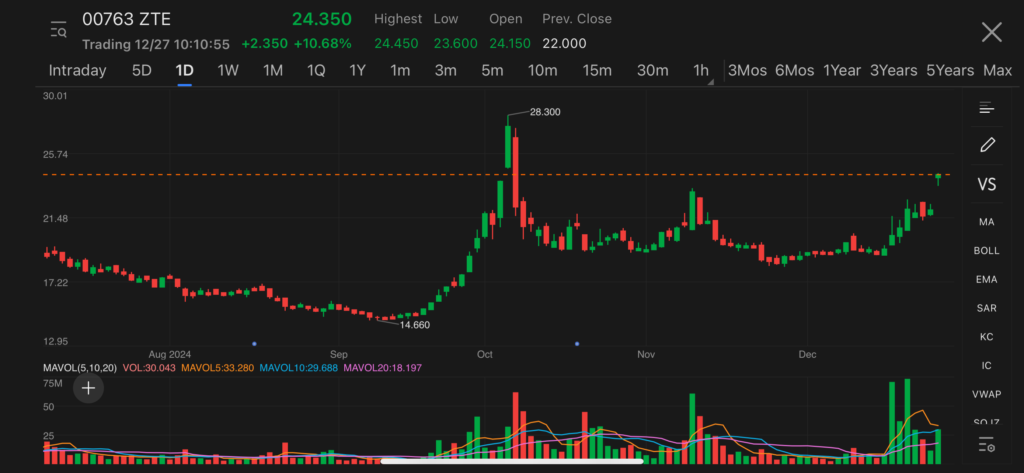This screenshot has height=473, width=1024.
Task: Click the +10.68% change value
Action: [323, 44]
